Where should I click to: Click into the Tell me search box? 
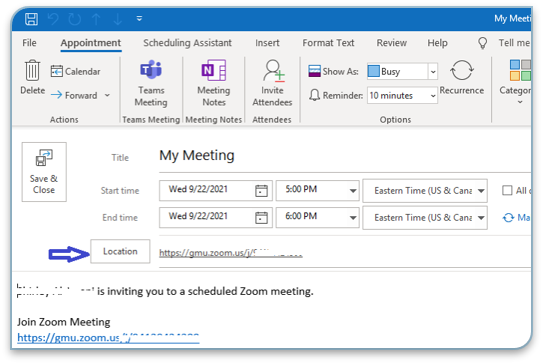[x=514, y=43]
